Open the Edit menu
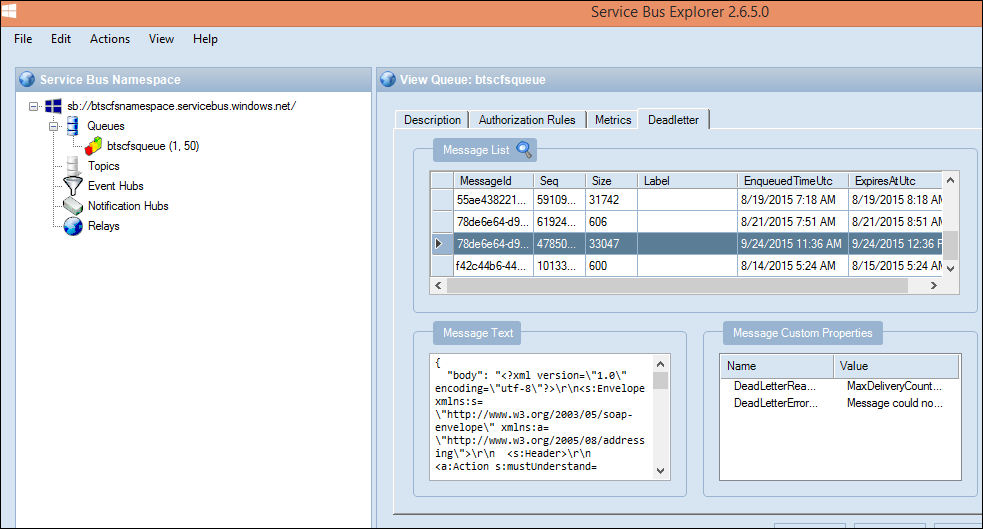983x529 pixels. coord(61,39)
